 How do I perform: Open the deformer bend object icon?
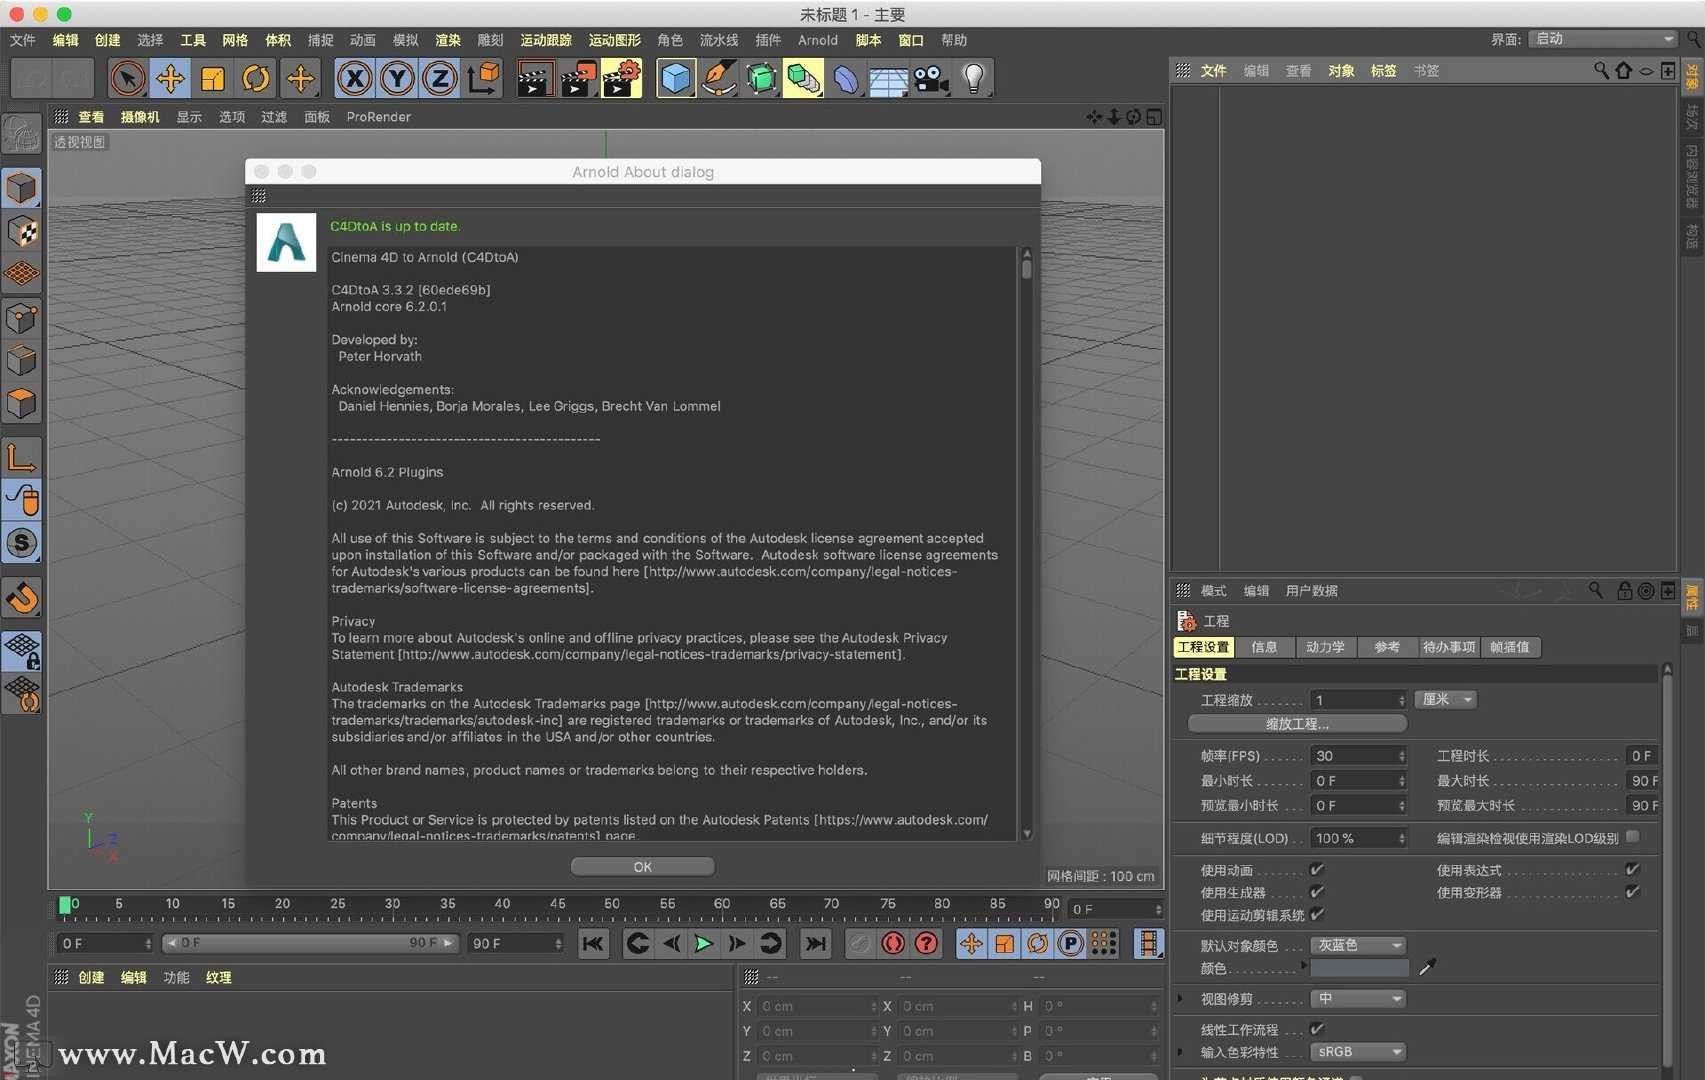pos(846,78)
